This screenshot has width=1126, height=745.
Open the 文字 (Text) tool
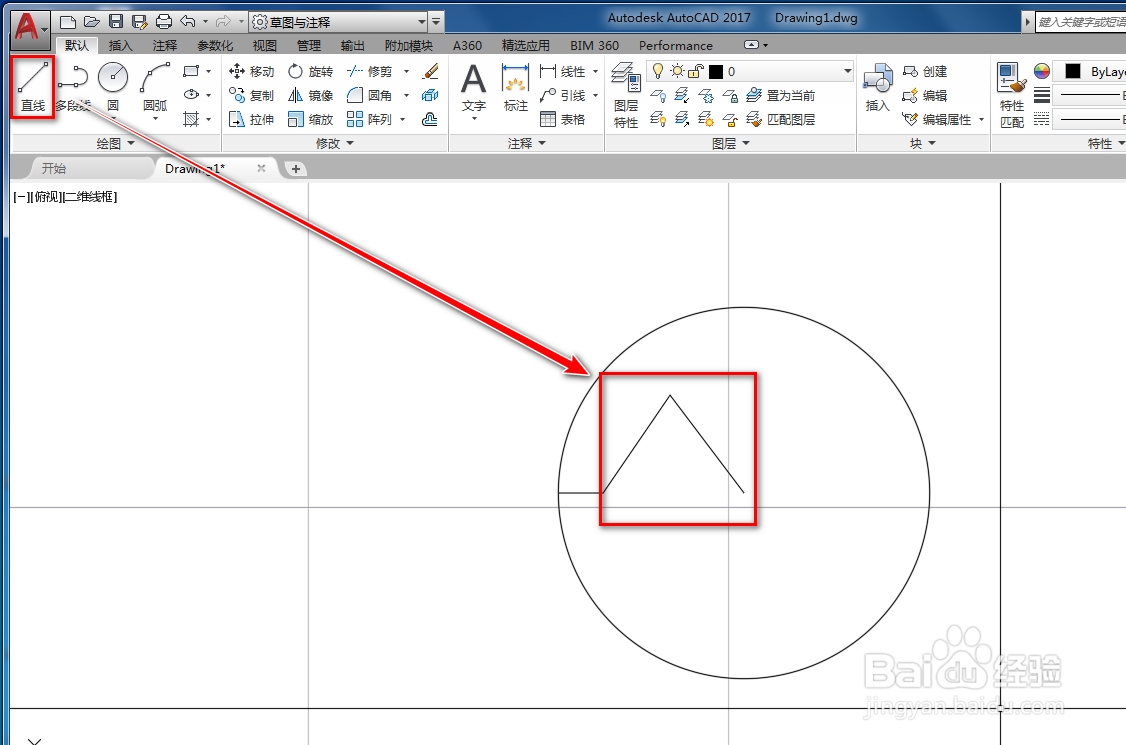(x=473, y=89)
